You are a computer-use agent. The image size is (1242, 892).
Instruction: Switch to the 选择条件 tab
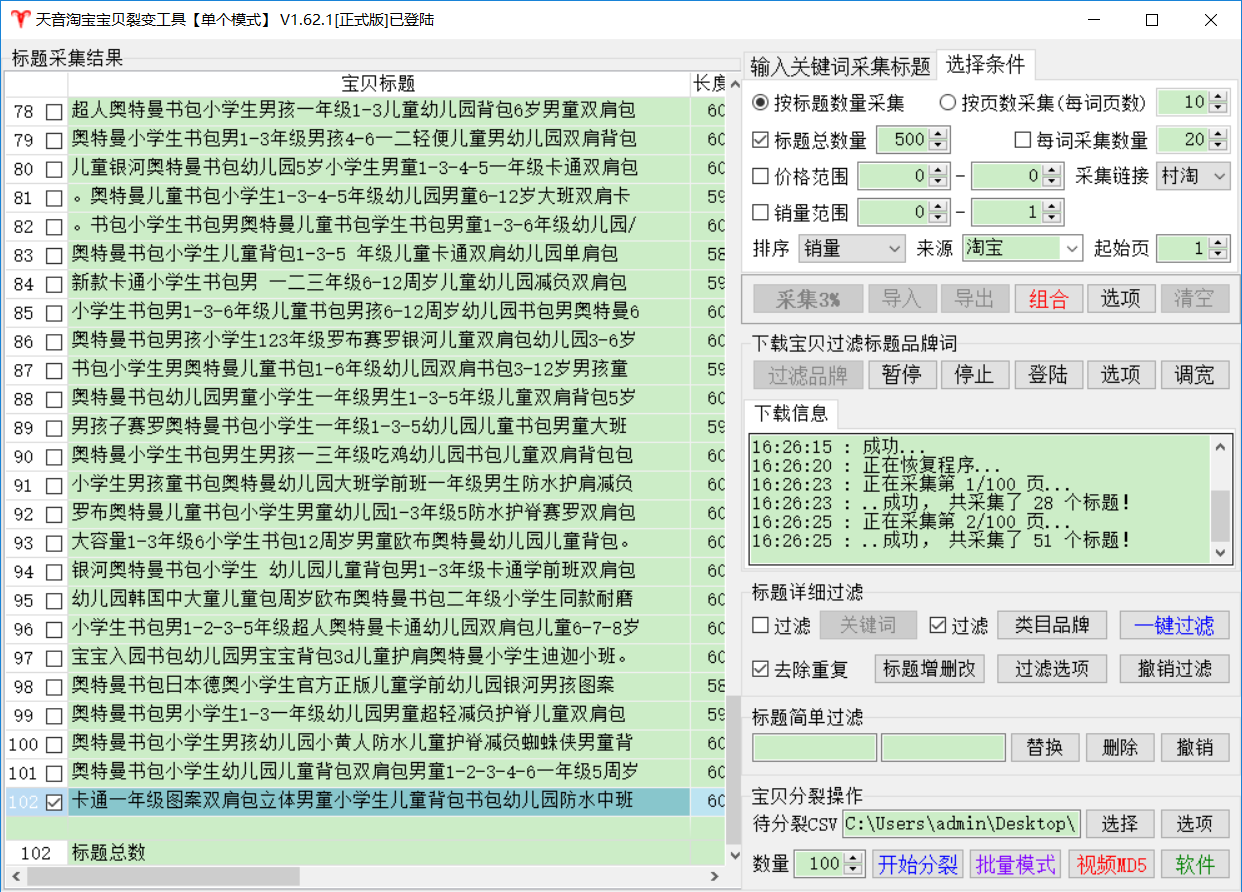[x=985, y=65]
